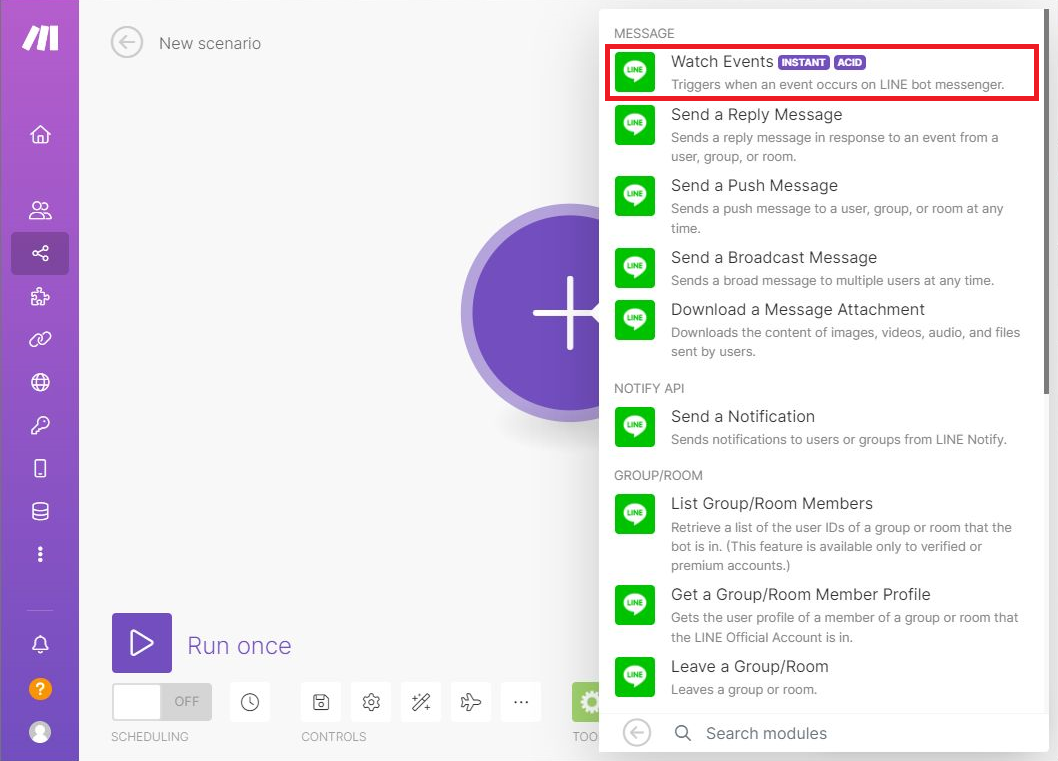This screenshot has width=1058, height=761.
Task: Click the explain flow airplane icon
Action: tap(471, 702)
